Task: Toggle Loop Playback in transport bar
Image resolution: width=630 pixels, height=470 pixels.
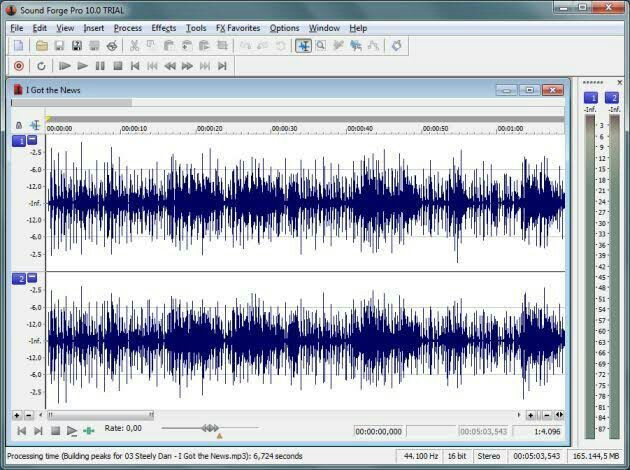Action: tap(41, 66)
